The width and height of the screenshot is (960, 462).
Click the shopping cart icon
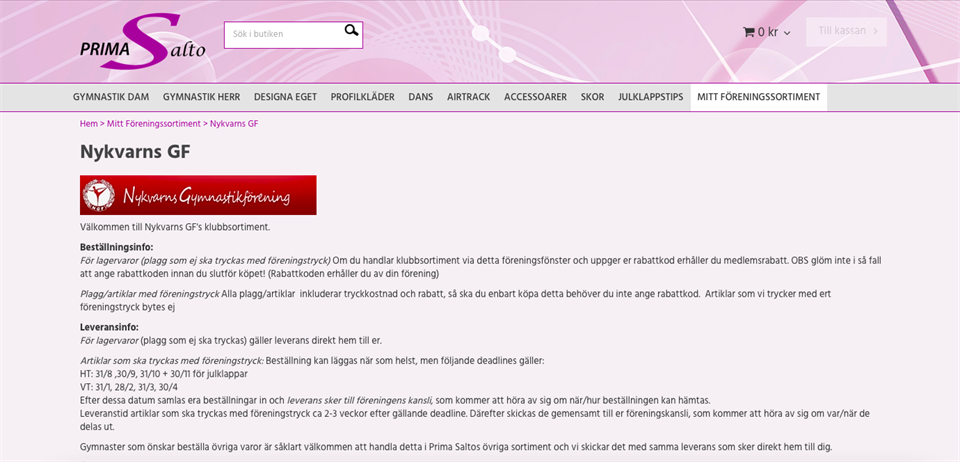click(748, 32)
